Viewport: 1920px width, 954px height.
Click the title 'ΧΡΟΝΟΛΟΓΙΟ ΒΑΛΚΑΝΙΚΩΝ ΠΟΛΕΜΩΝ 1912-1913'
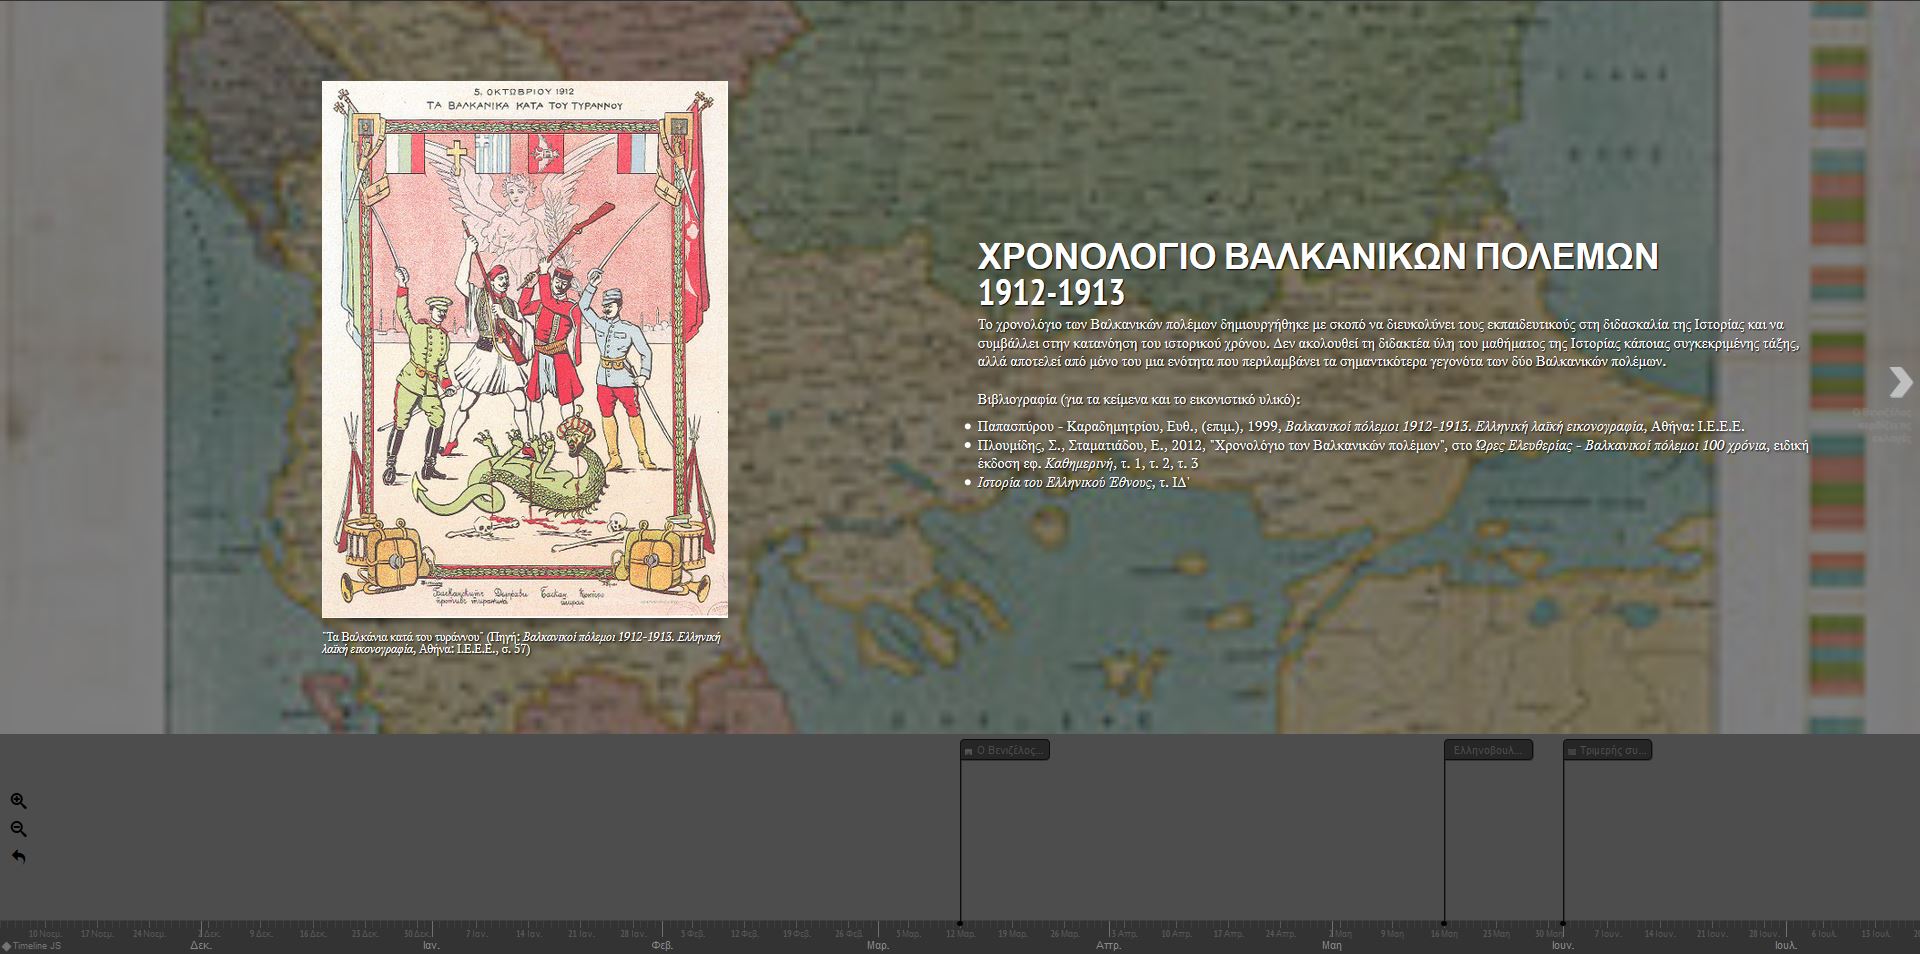click(1317, 273)
